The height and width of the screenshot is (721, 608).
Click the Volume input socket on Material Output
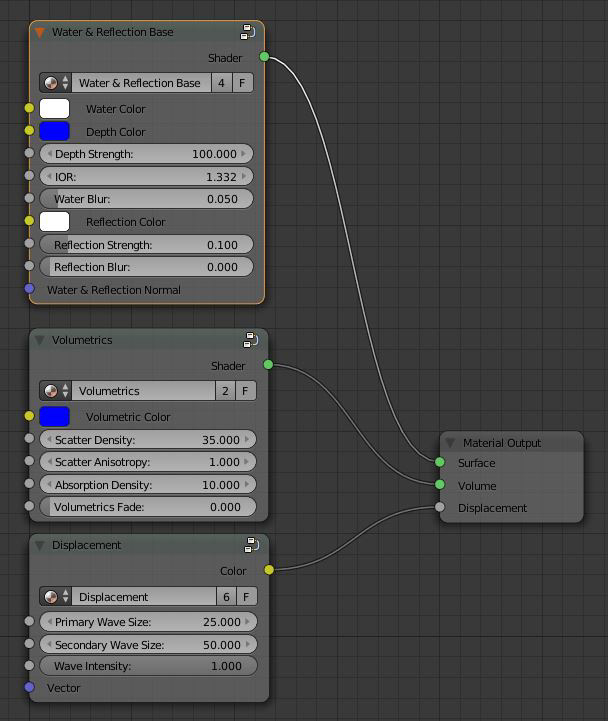tap(440, 484)
